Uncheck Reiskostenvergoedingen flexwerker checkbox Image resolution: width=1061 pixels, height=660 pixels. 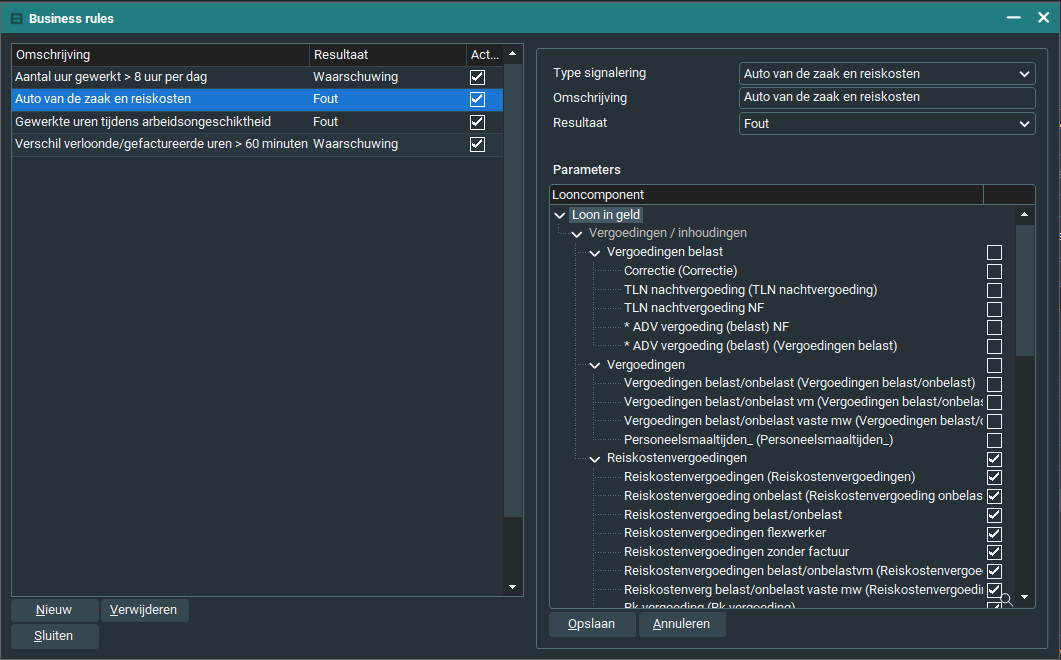pos(994,533)
